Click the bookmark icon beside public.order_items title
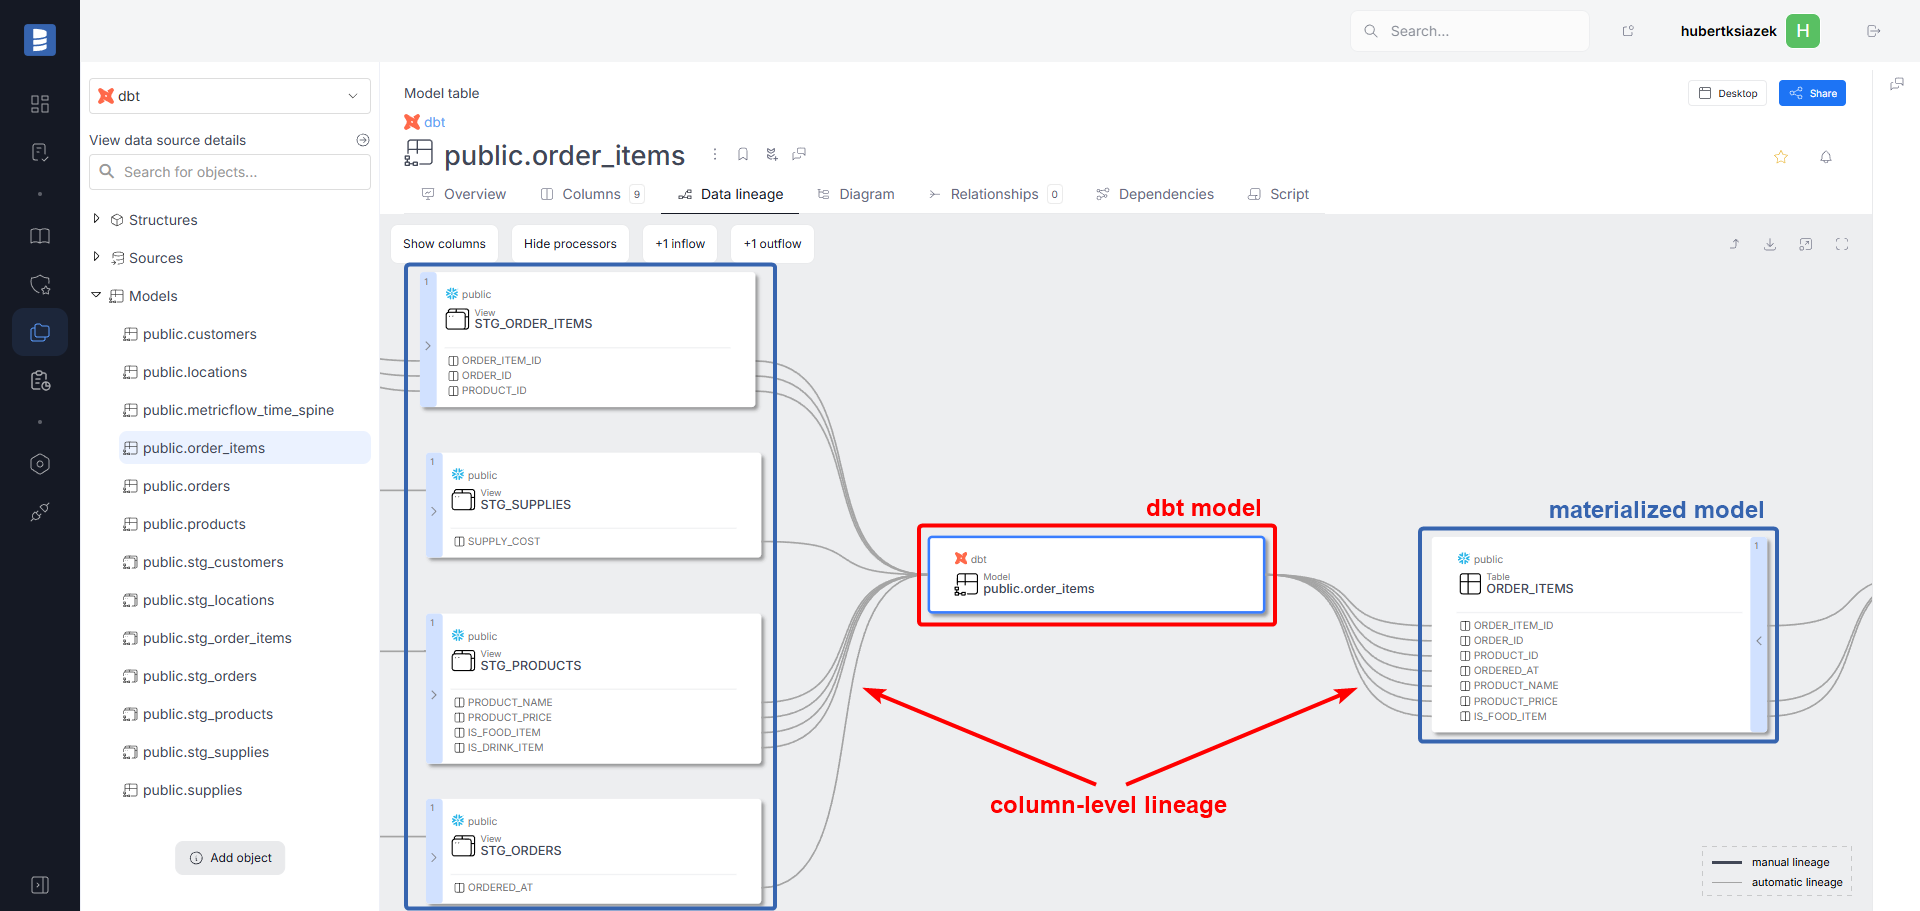 (743, 154)
